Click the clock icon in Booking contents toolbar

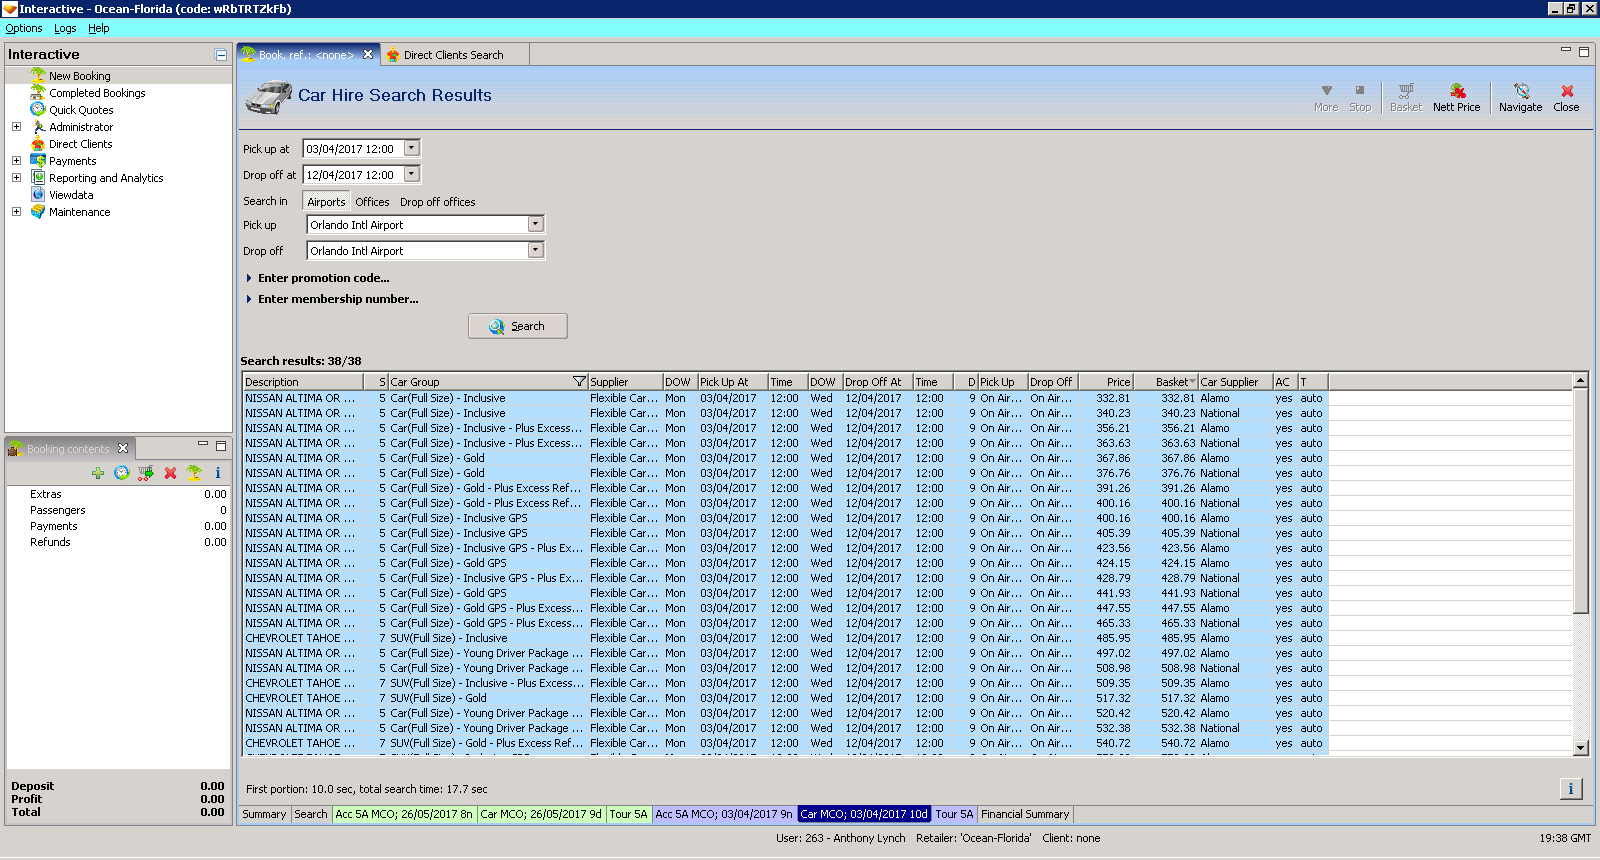(x=122, y=473)
